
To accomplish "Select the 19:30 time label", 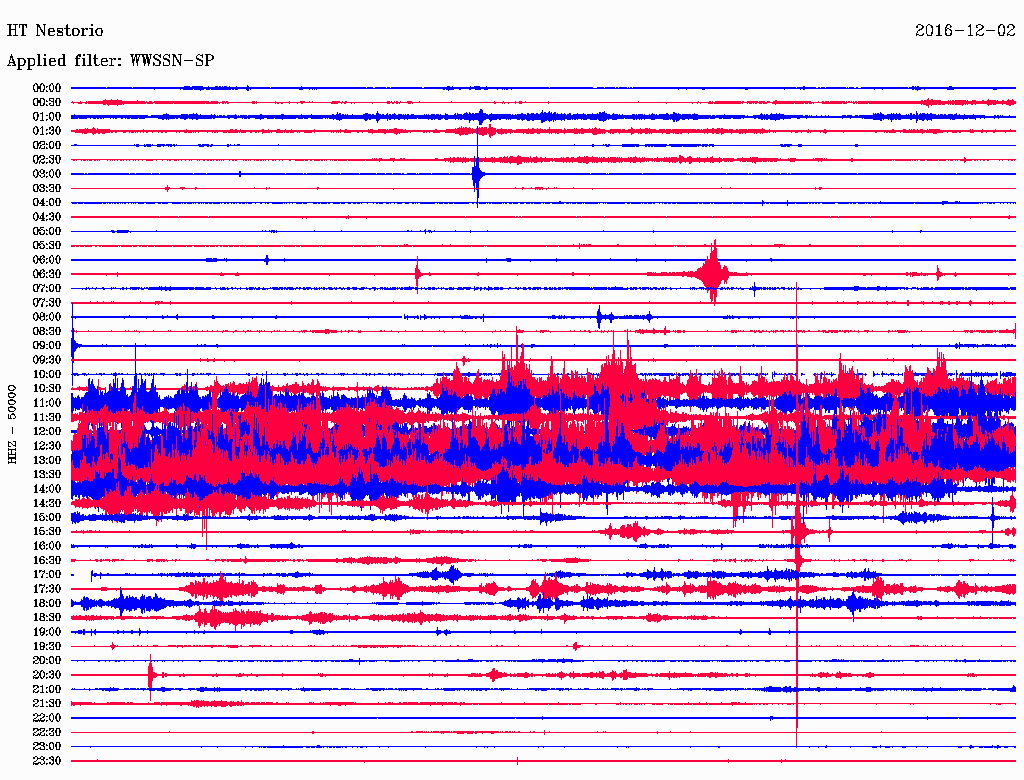I will click(x=47, y=646).
